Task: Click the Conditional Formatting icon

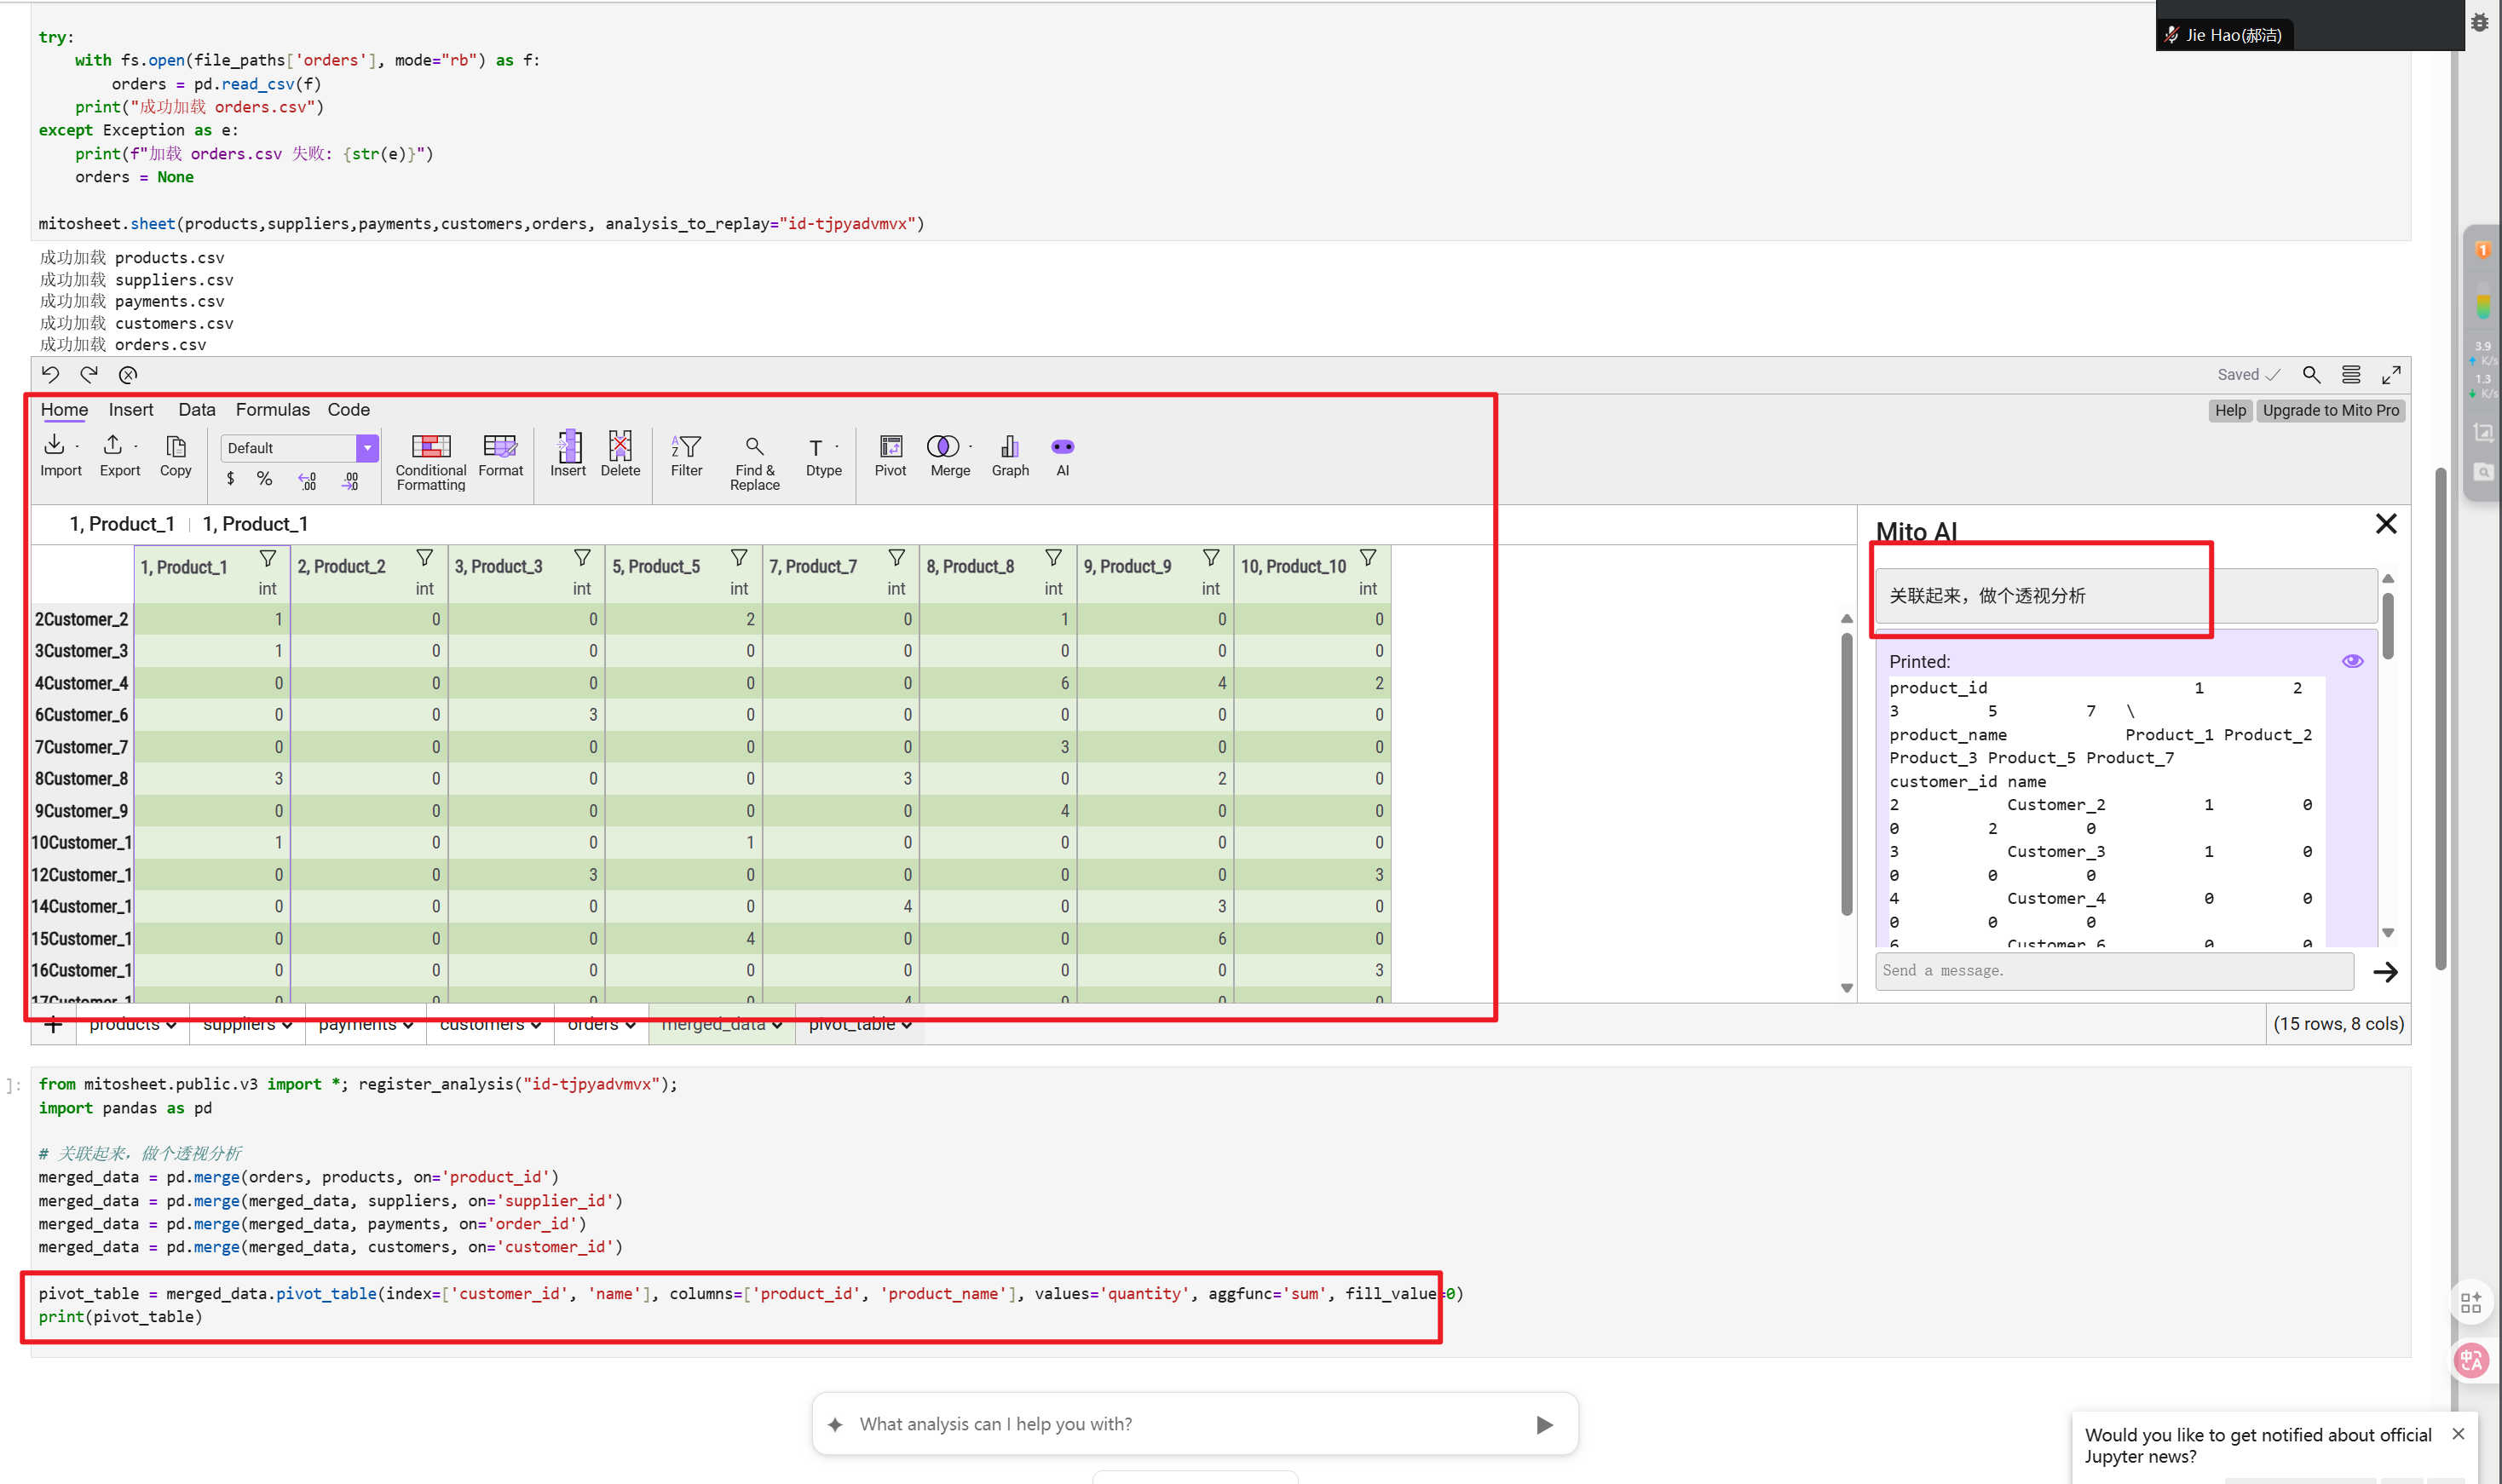Action: [431, 446]
